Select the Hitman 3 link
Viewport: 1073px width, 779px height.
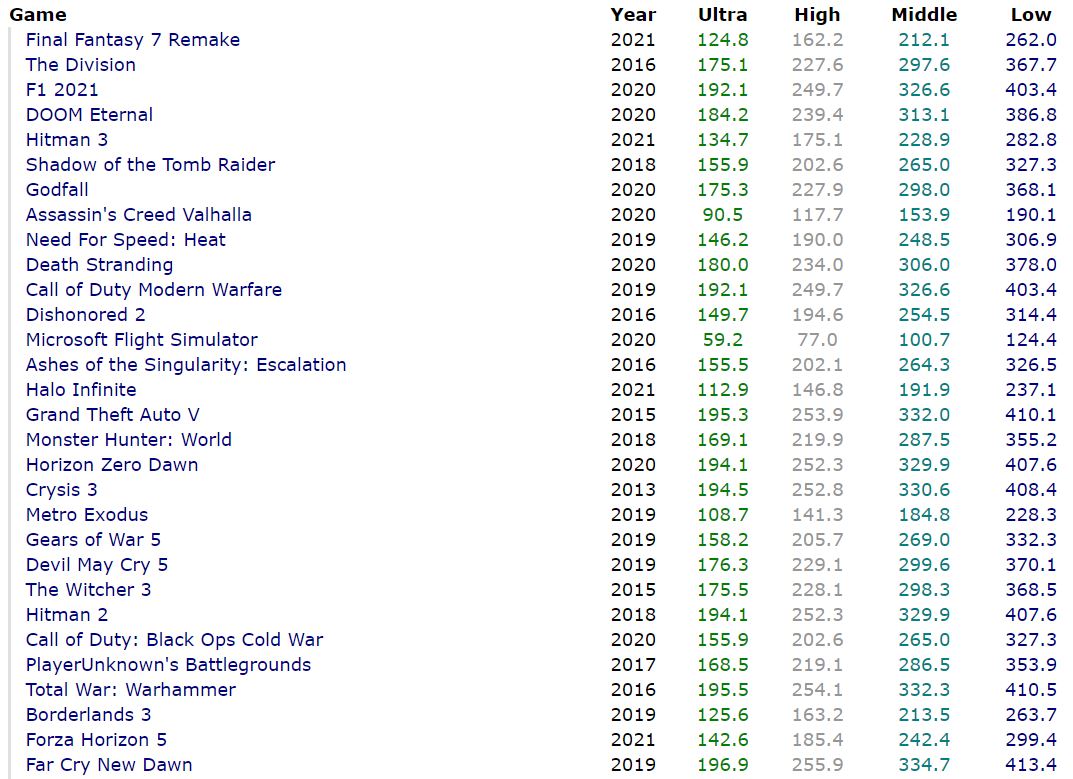click(67, 140)
